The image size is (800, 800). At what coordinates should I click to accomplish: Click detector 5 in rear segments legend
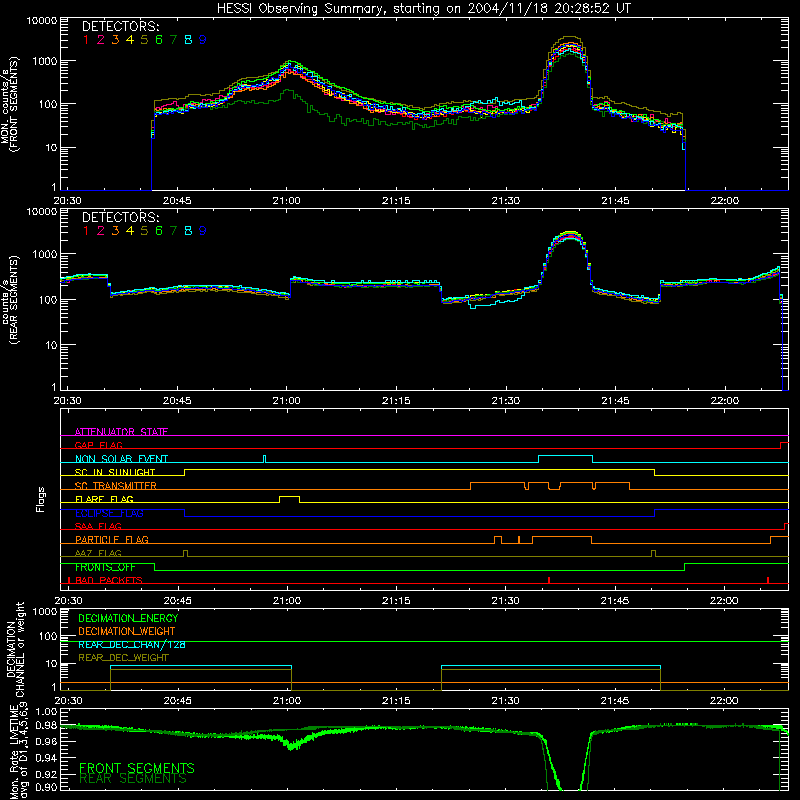pyautogui.click(x=144, y=231)
